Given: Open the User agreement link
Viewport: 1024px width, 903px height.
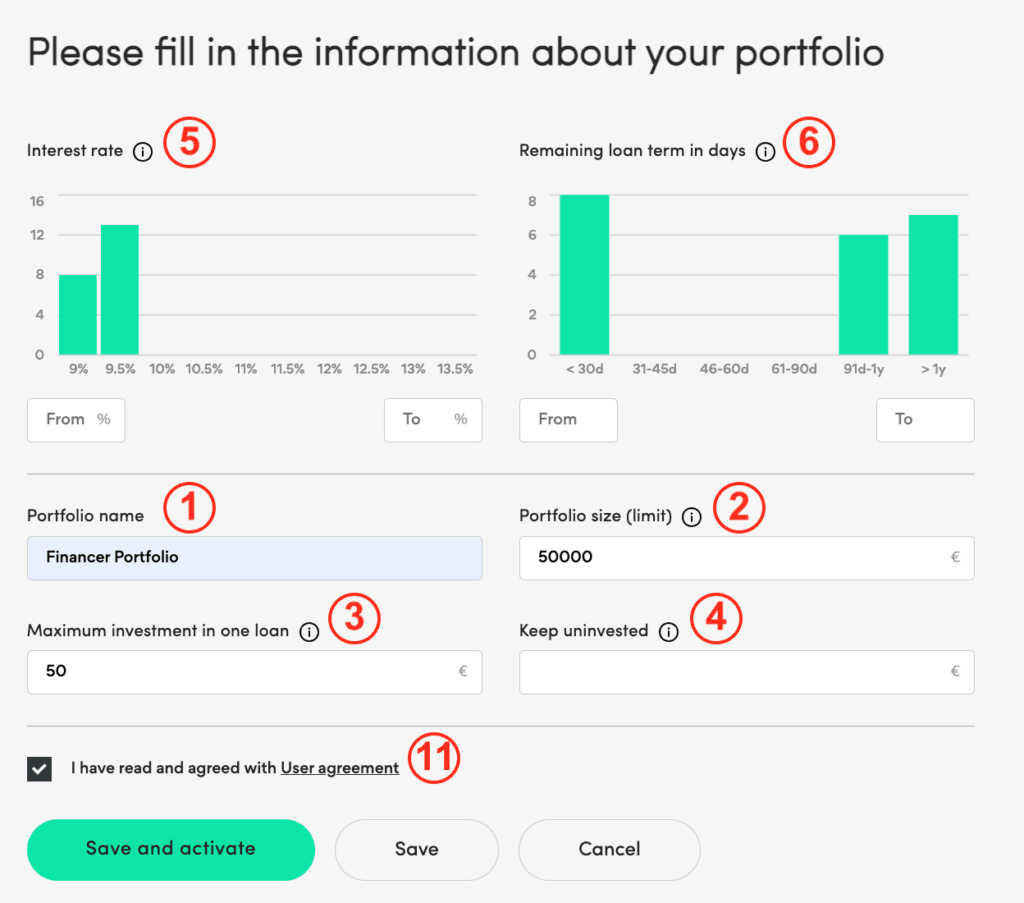Looking at the screenshot, I should (x=339, y=768).
